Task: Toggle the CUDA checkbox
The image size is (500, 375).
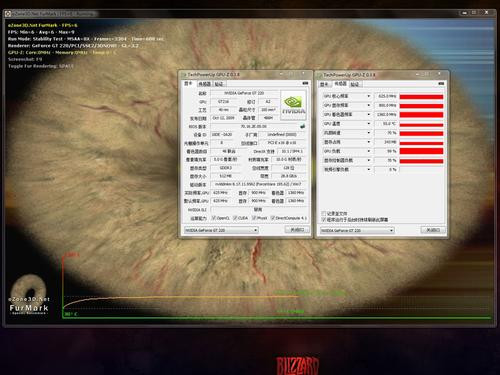Action: pyautogui.click(x=235, y=218)
